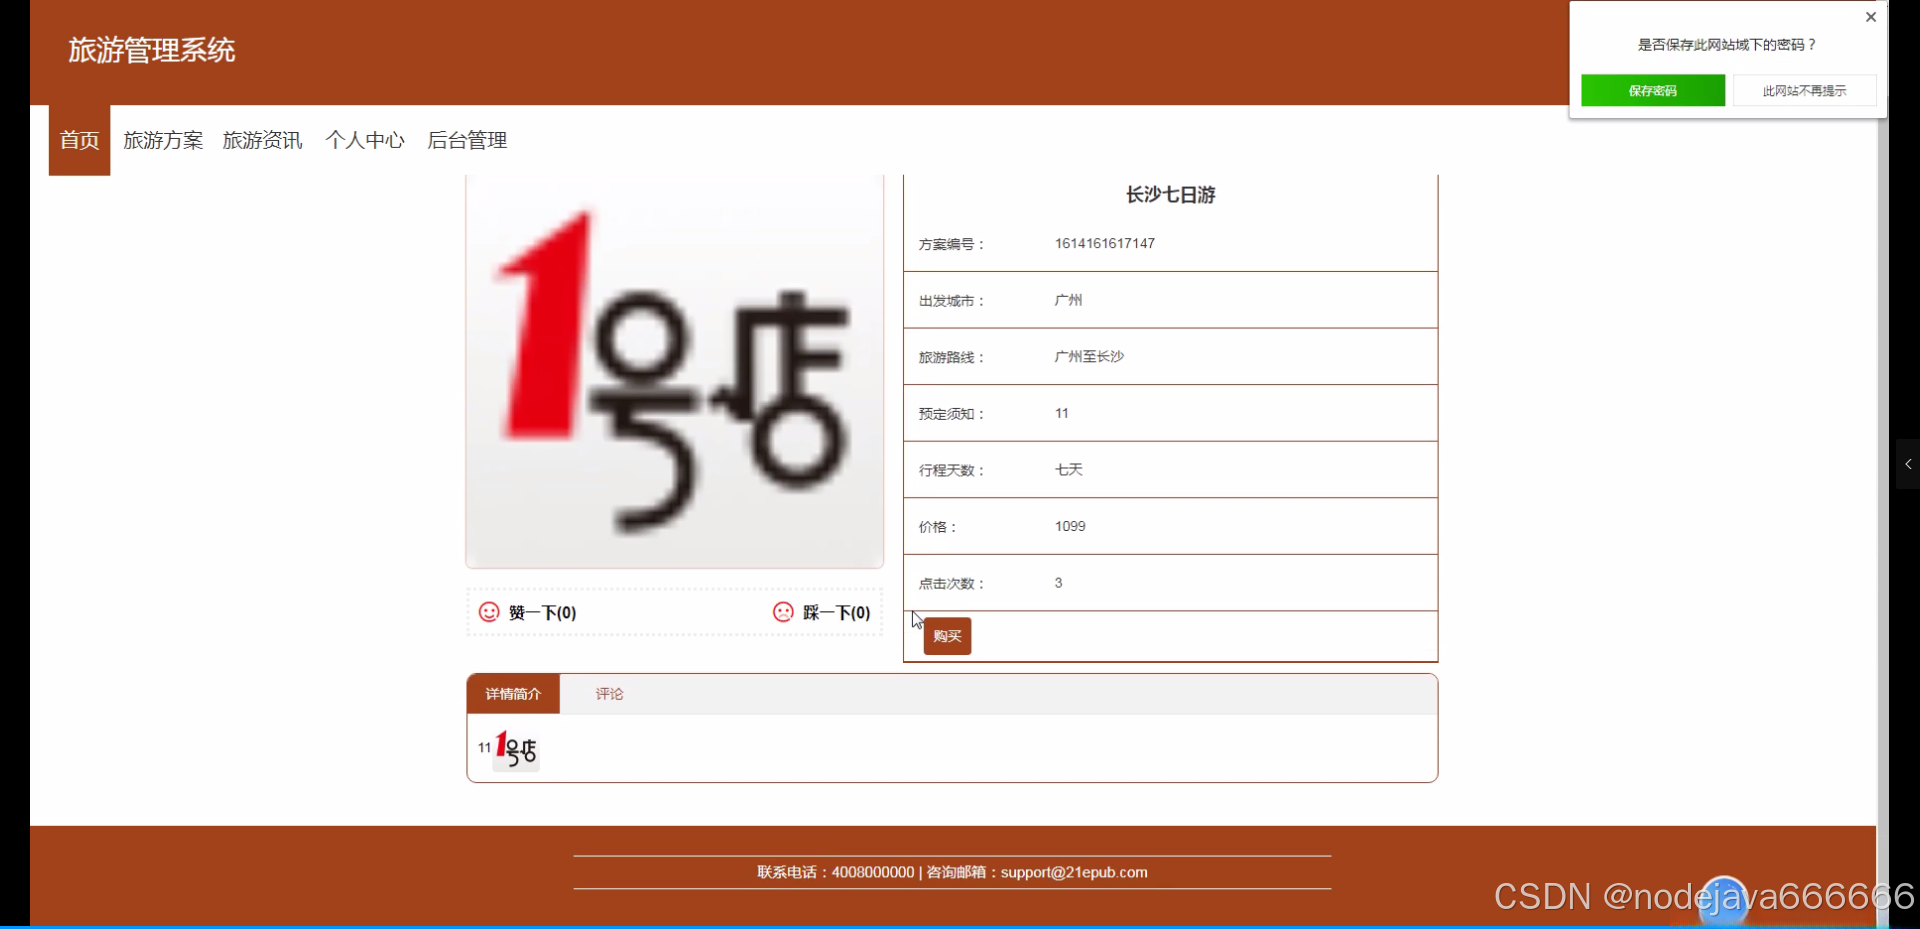Click the 赞一下(0) like text
The image size is (1920, 929).
pyautogui.click(x=542, y=612)
